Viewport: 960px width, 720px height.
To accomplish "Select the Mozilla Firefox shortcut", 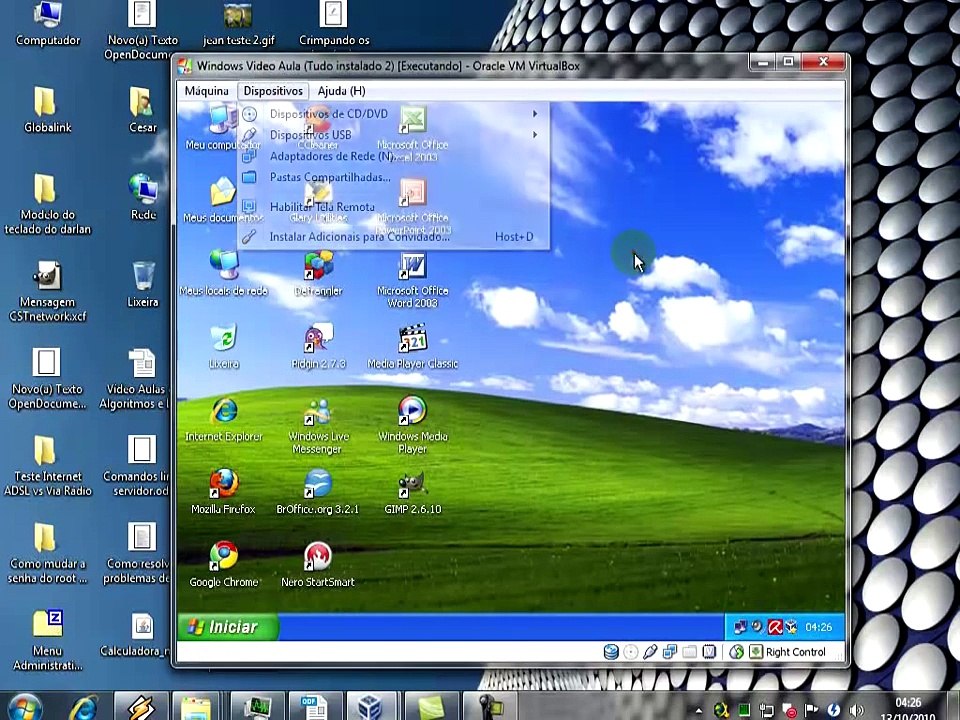I will point(223,492).
